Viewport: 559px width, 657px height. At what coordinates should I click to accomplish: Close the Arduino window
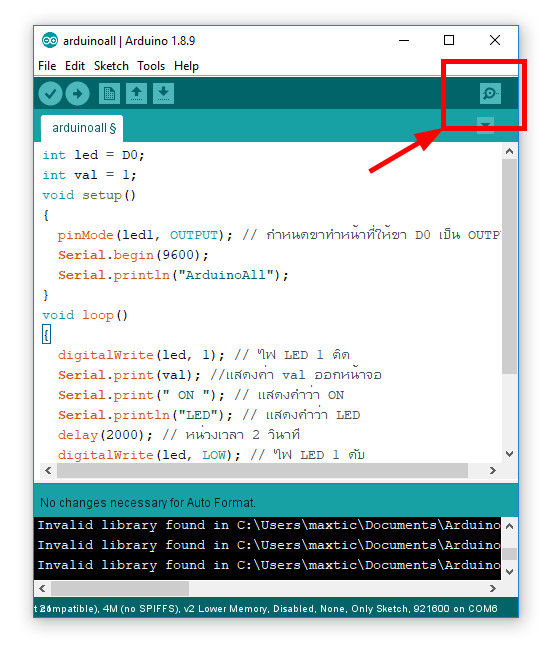pyautogui.click(x=495, y=40)
